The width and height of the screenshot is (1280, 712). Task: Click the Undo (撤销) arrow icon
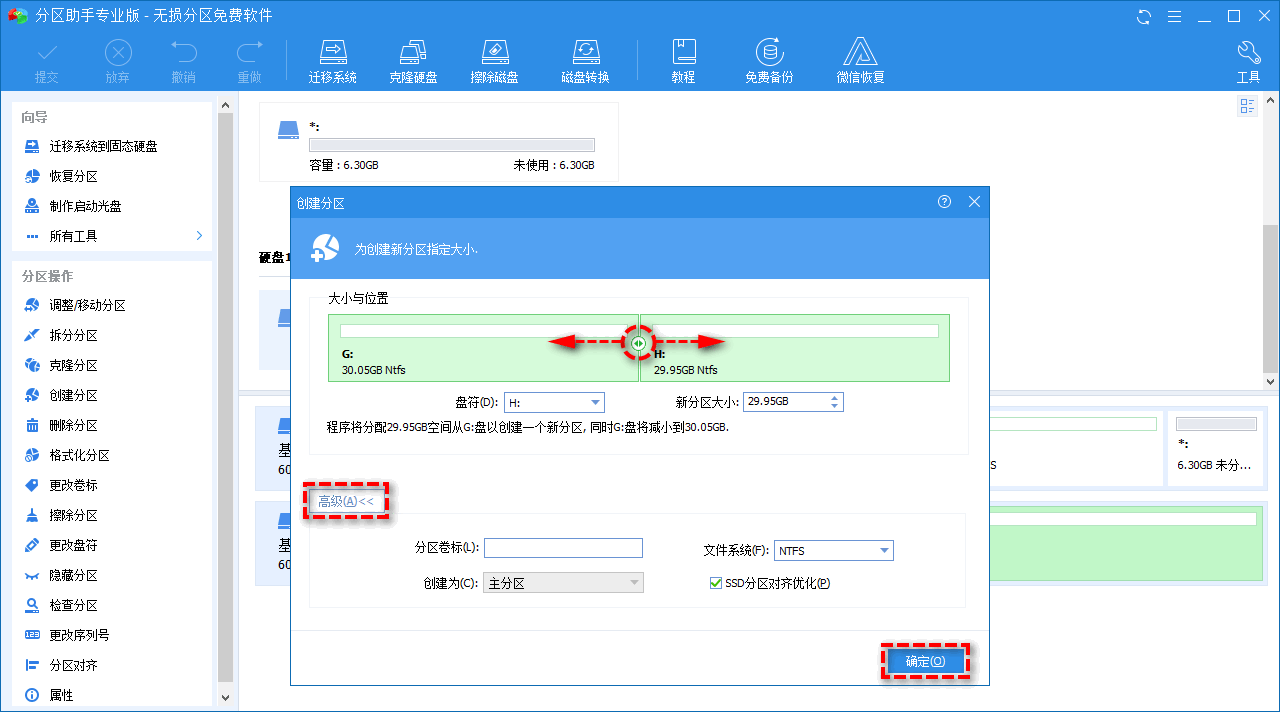tap(183, 61)
